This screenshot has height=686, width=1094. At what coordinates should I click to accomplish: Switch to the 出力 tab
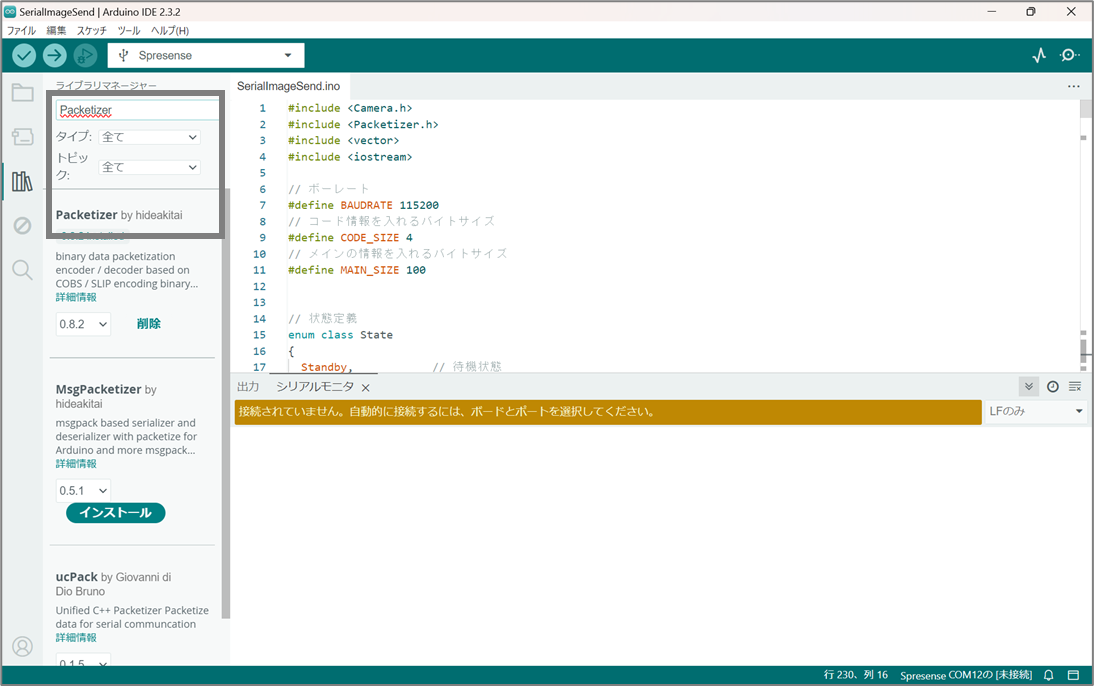(248, 387)
